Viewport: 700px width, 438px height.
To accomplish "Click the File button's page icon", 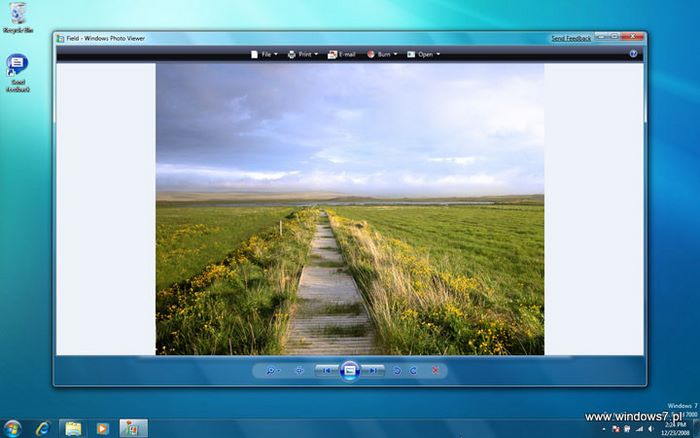I will click(x=254, y=54).
